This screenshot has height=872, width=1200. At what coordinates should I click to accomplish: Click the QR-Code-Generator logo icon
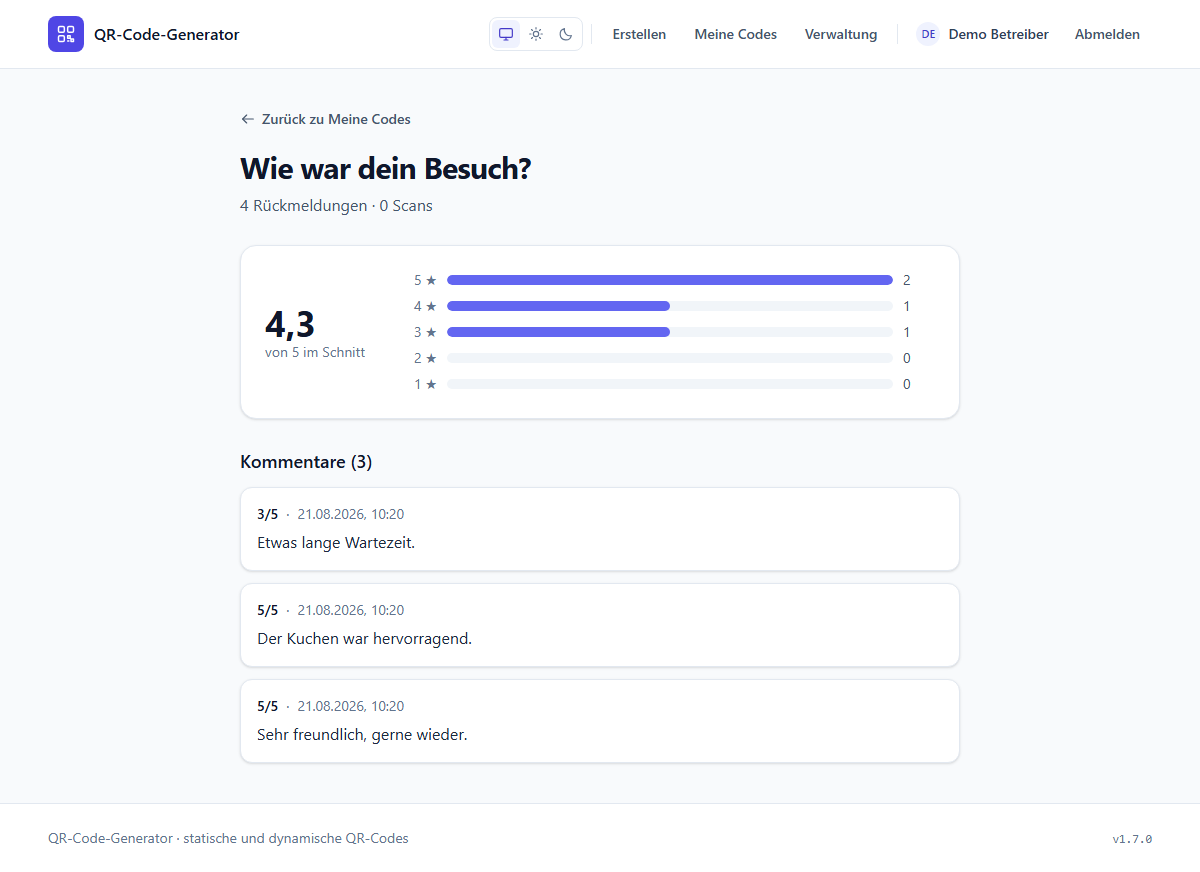point(66,34)
